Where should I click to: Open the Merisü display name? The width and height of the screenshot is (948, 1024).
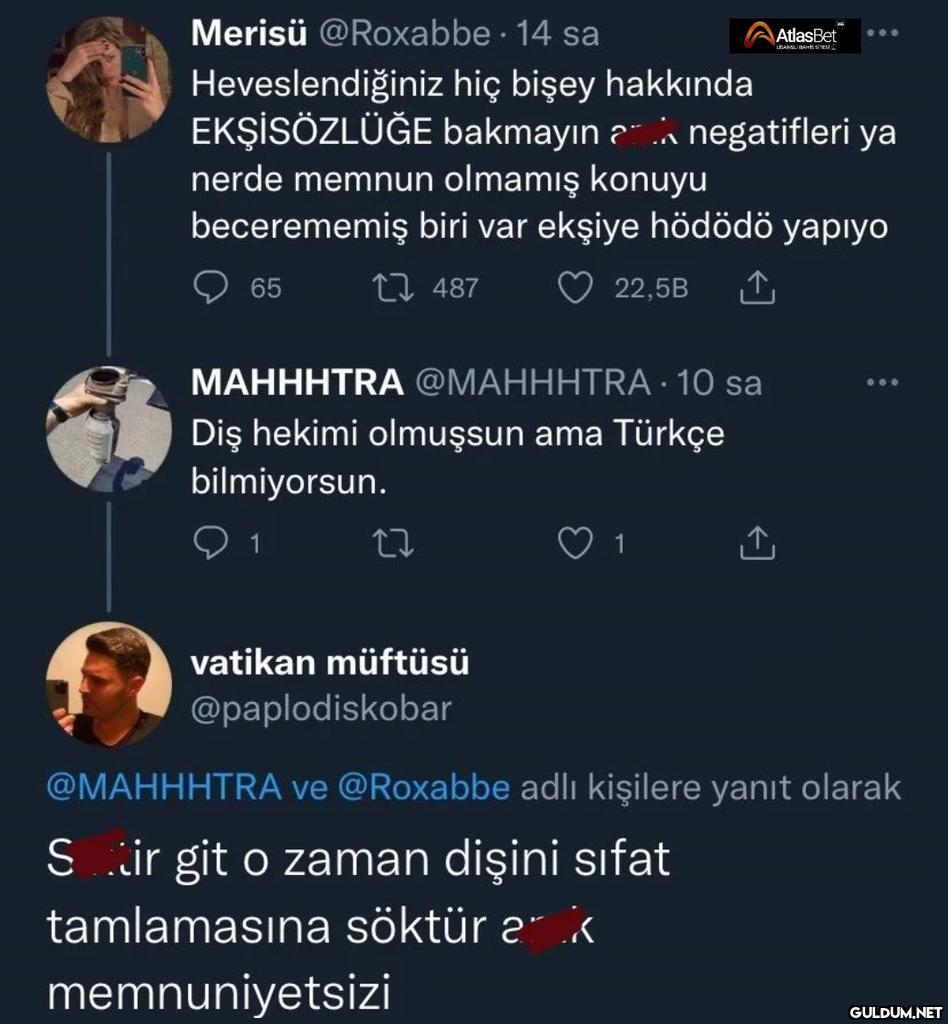coord(250,34)
